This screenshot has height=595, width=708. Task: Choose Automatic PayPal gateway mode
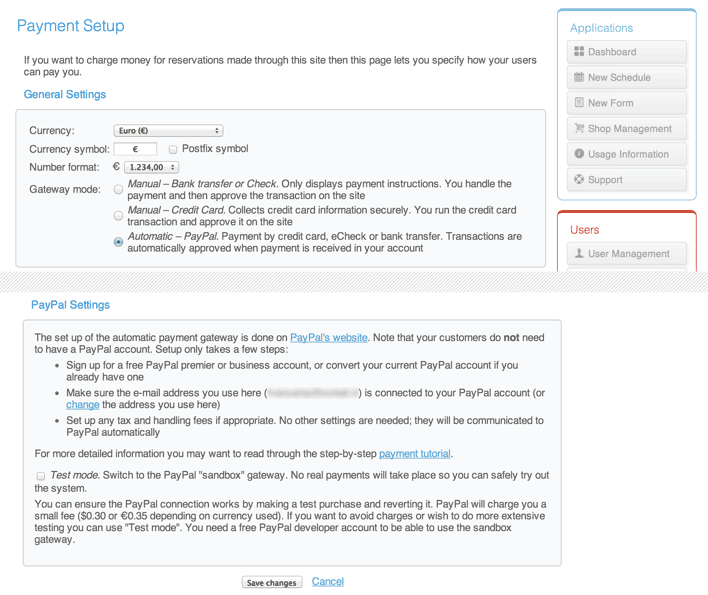(119, 242)
